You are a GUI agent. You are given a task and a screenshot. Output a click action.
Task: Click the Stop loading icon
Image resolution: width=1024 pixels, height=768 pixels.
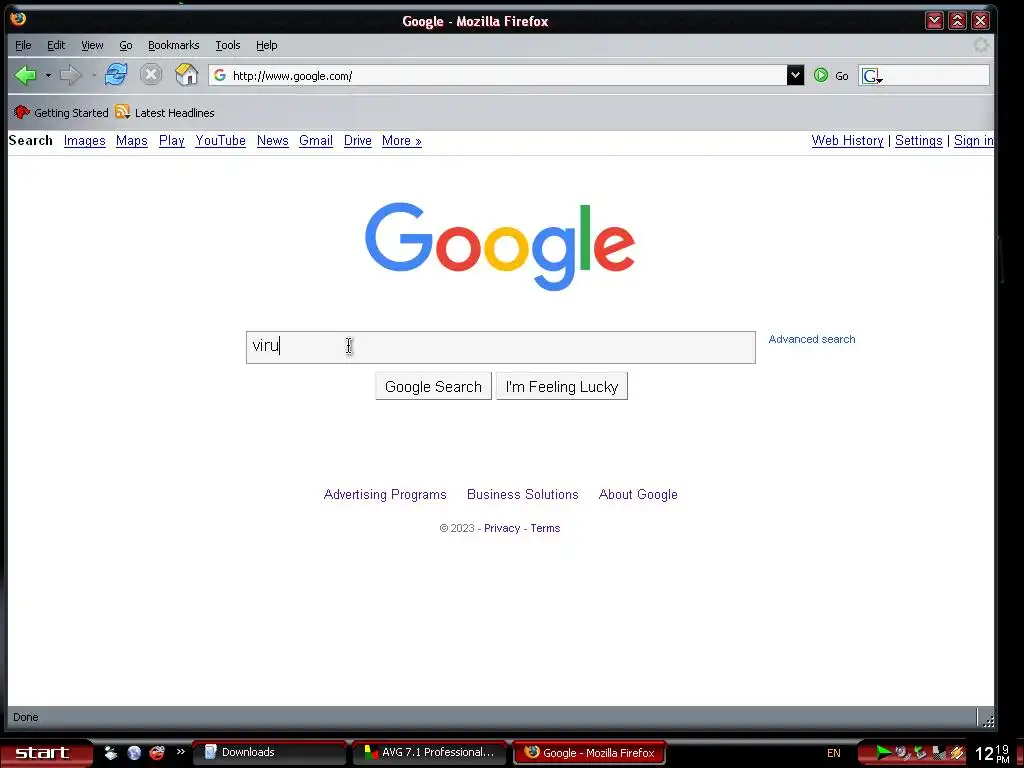coord(151,75)
